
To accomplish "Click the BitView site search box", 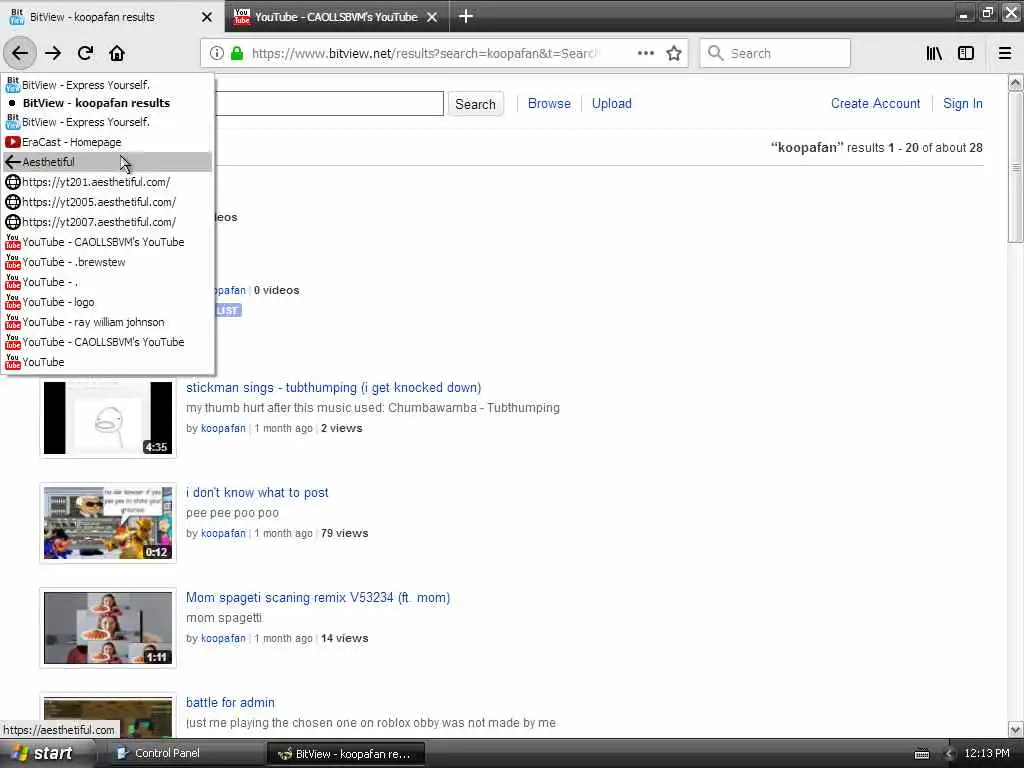I will 329,103.
